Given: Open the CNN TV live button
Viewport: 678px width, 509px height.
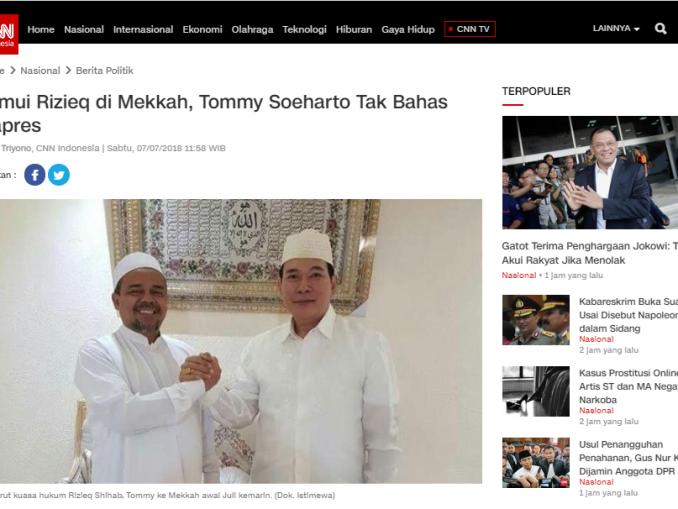Looking at the screenshot, I should [x=470, y=29].
